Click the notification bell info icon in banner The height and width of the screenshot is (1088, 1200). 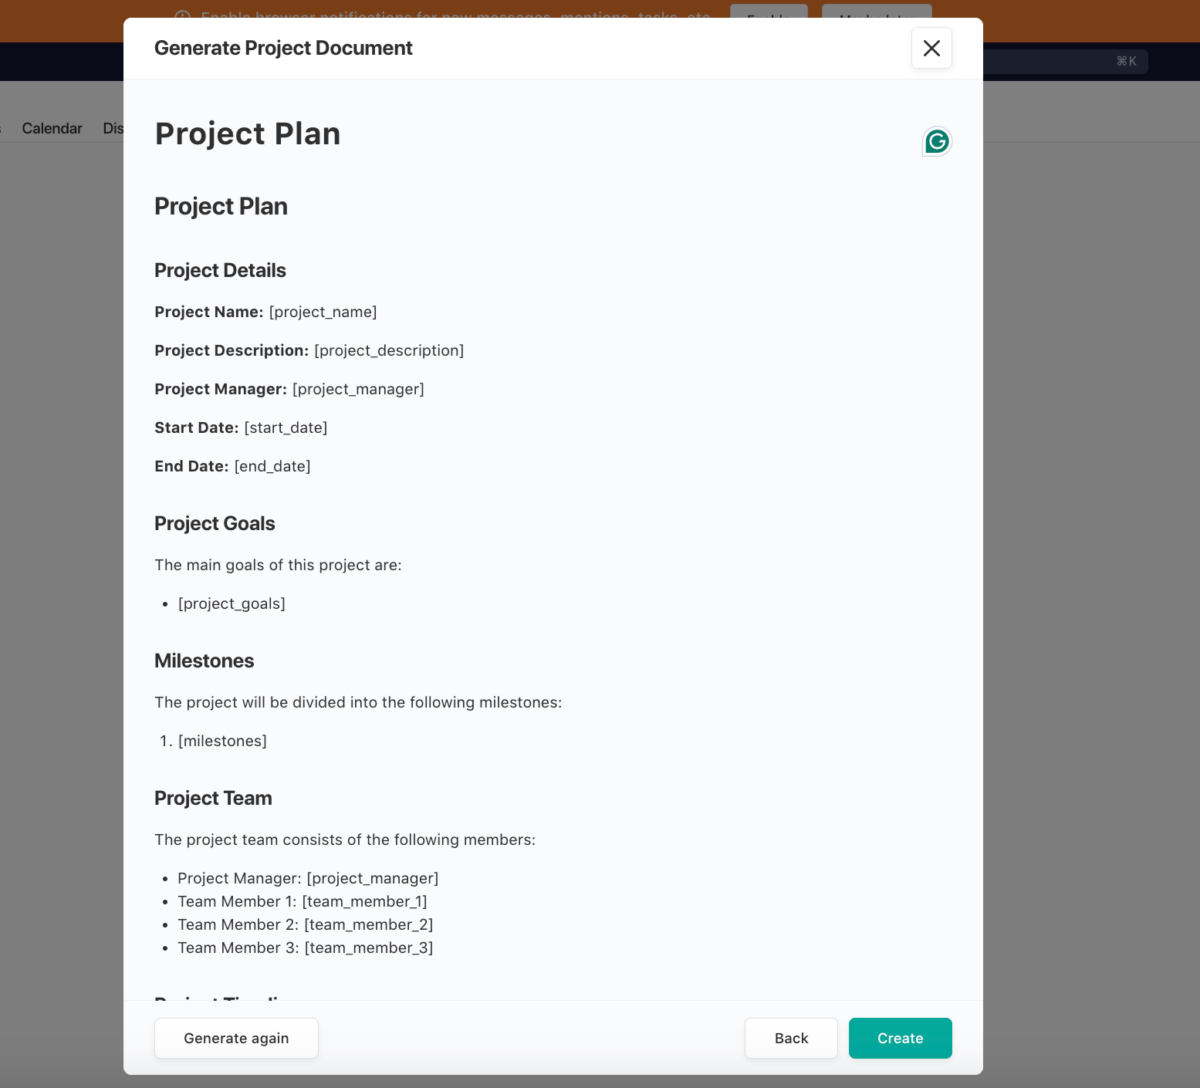181,17
